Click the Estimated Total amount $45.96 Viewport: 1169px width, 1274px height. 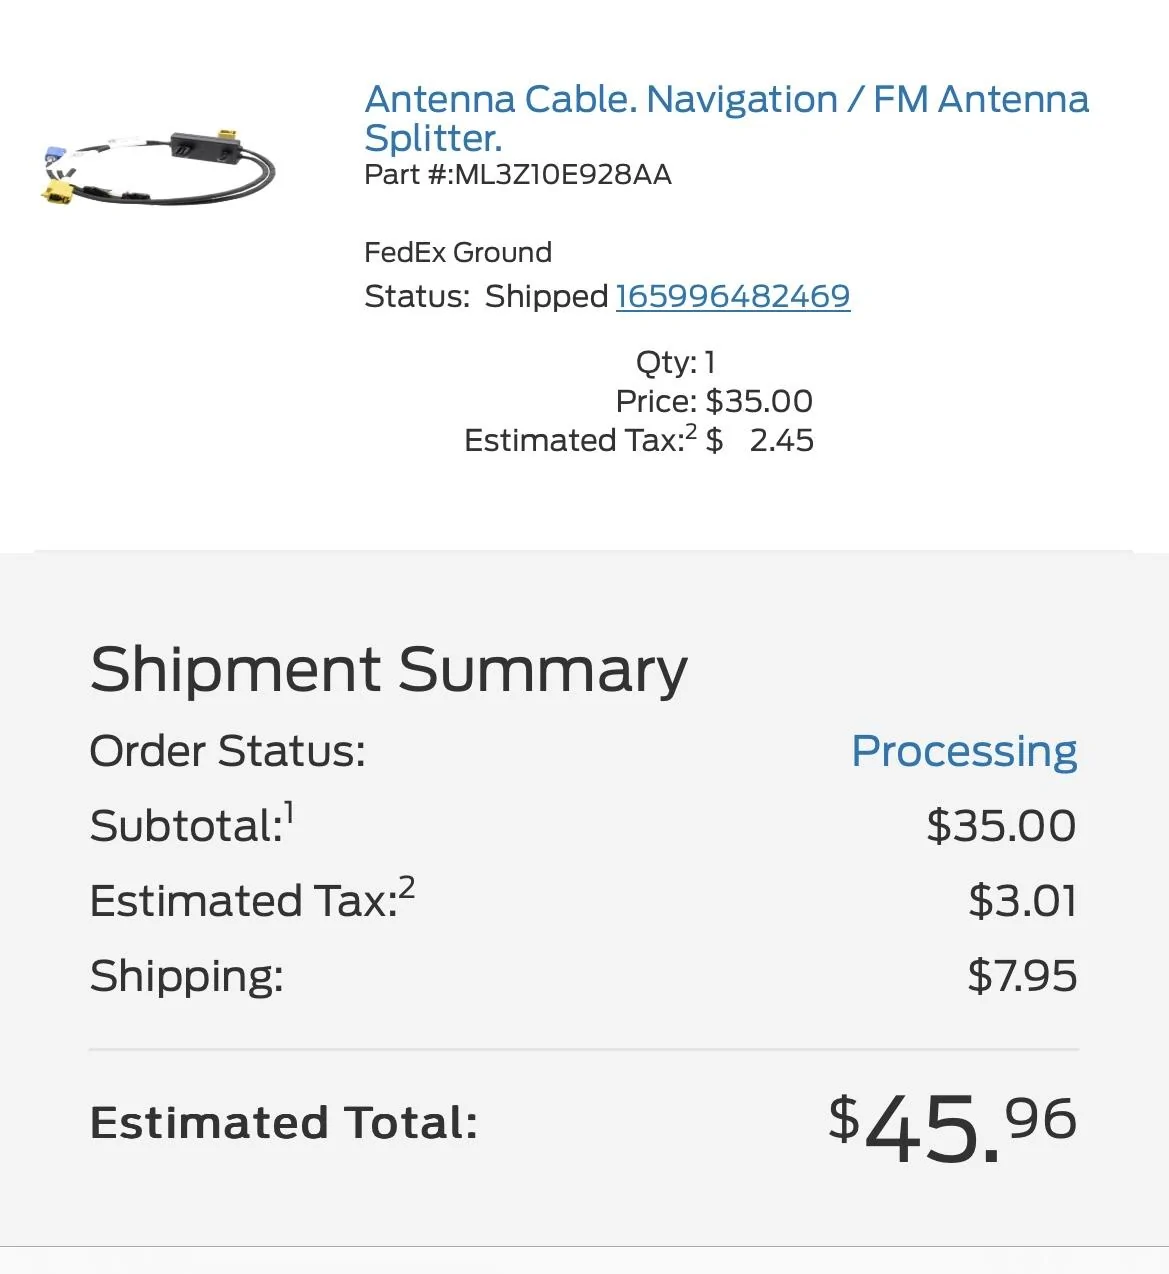(x=950, y=1123)
